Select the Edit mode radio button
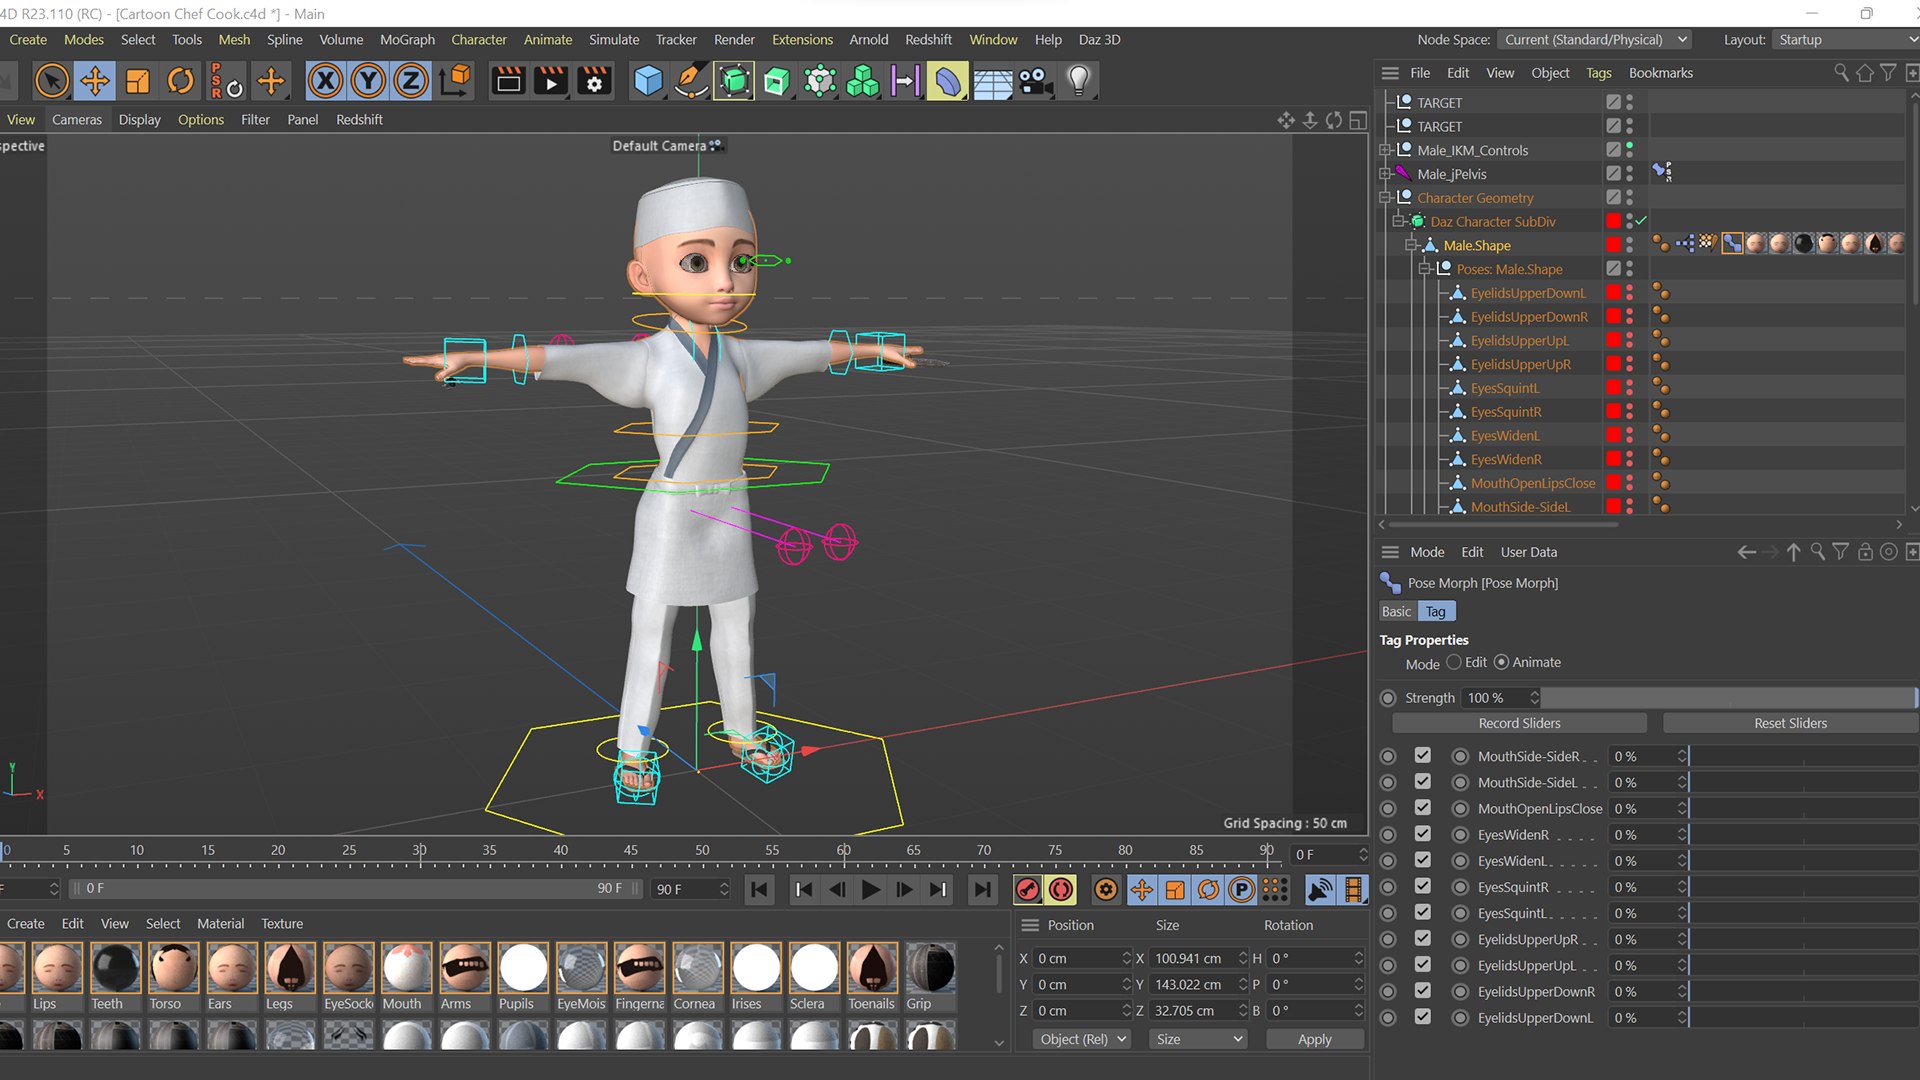 coord(1454,662)
